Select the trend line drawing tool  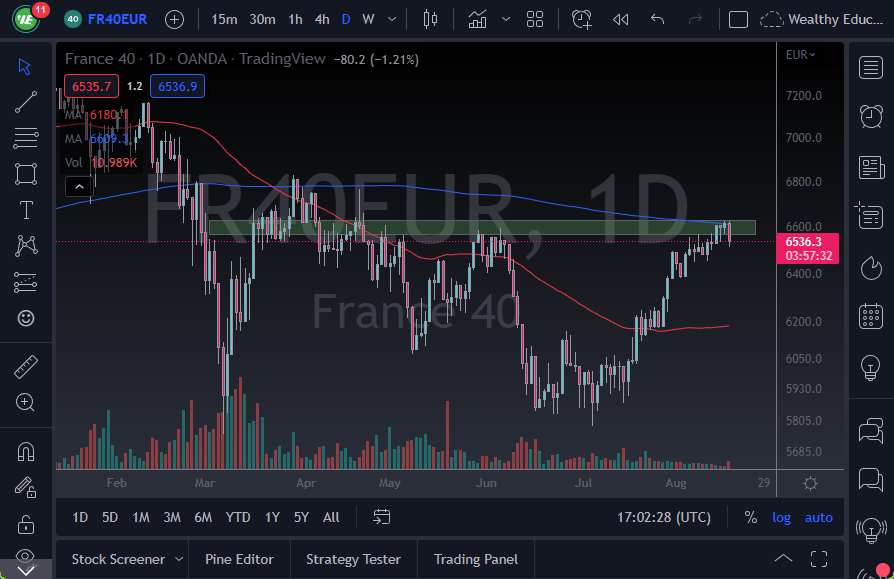25,102
